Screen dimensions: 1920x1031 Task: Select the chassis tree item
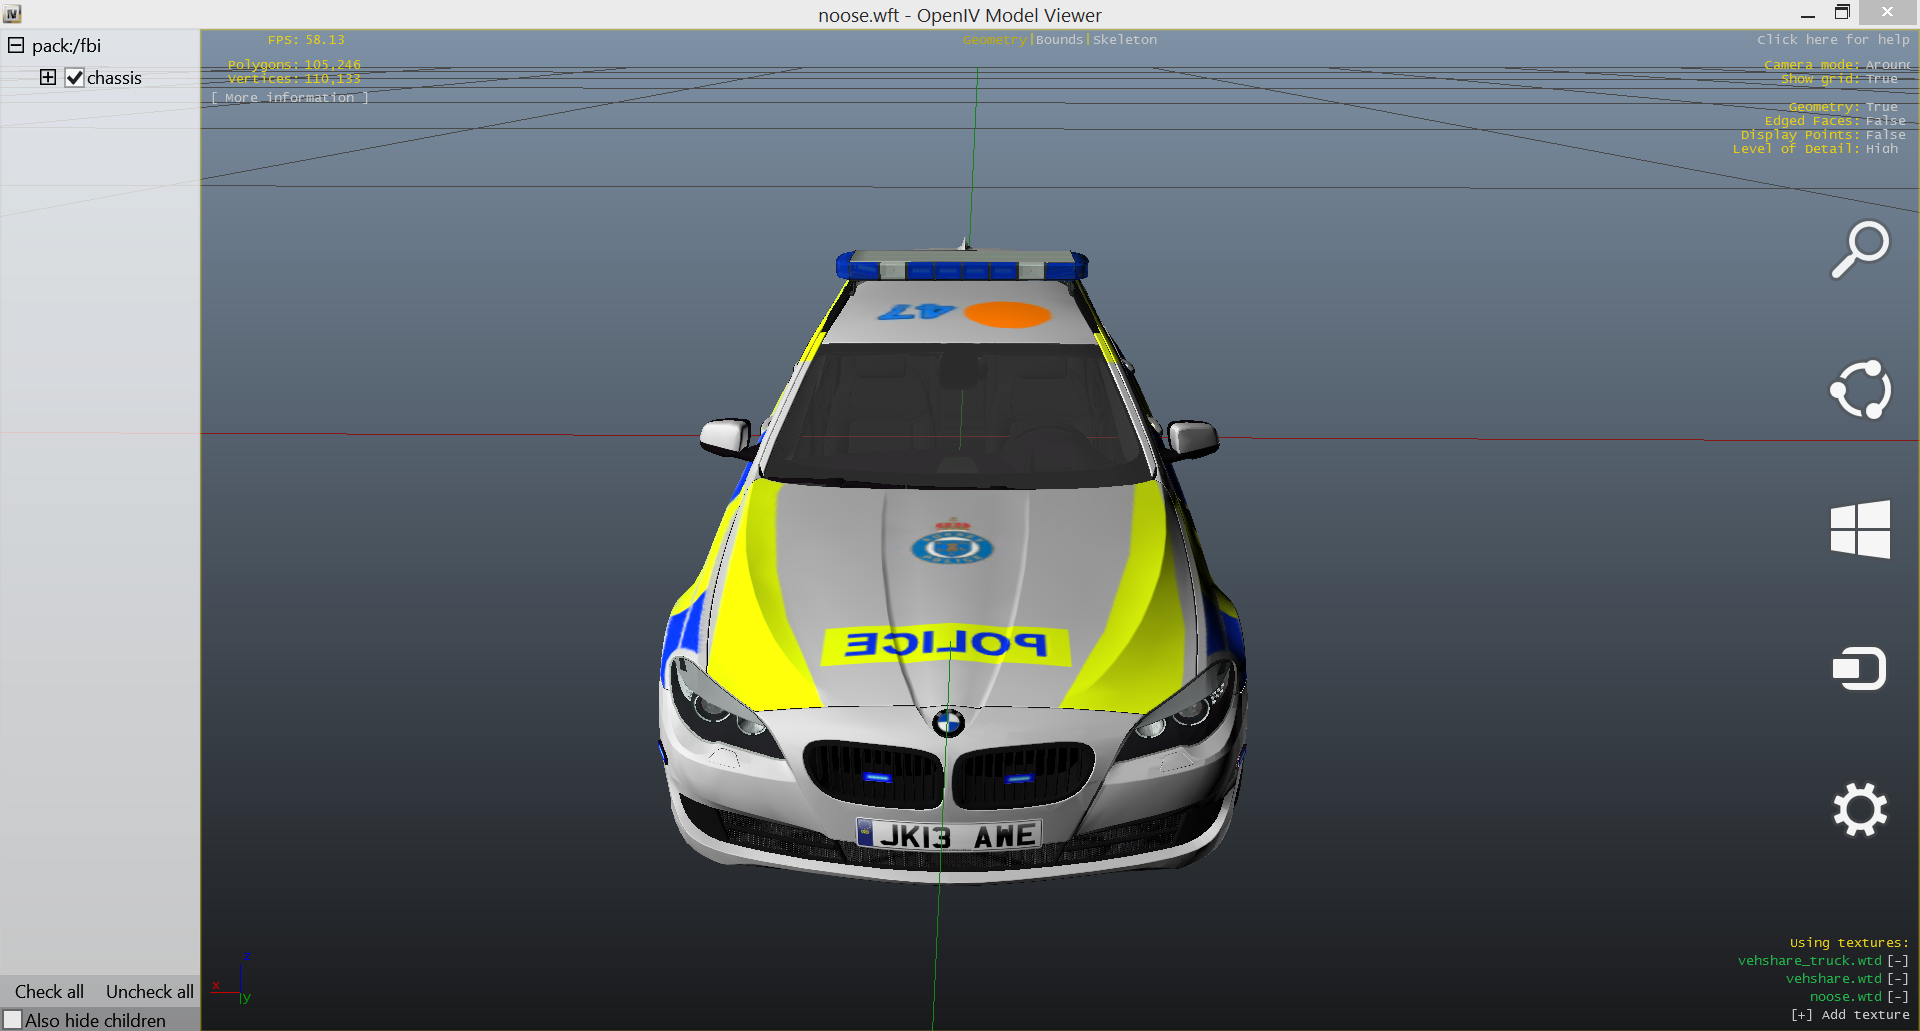click(114, 78)
